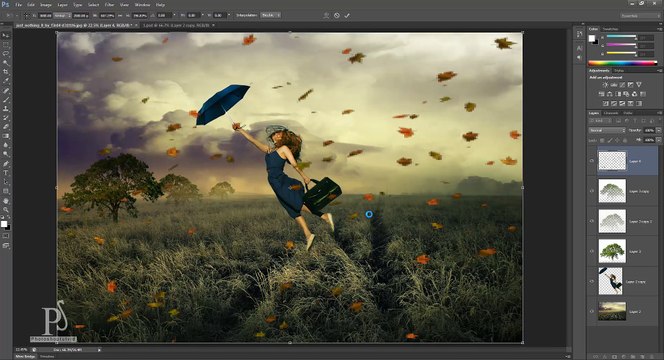Image resolution: width=664 pixels, height=360 pixels.
Task: Hide the bright green tree layer
Action: coord(592,251)
